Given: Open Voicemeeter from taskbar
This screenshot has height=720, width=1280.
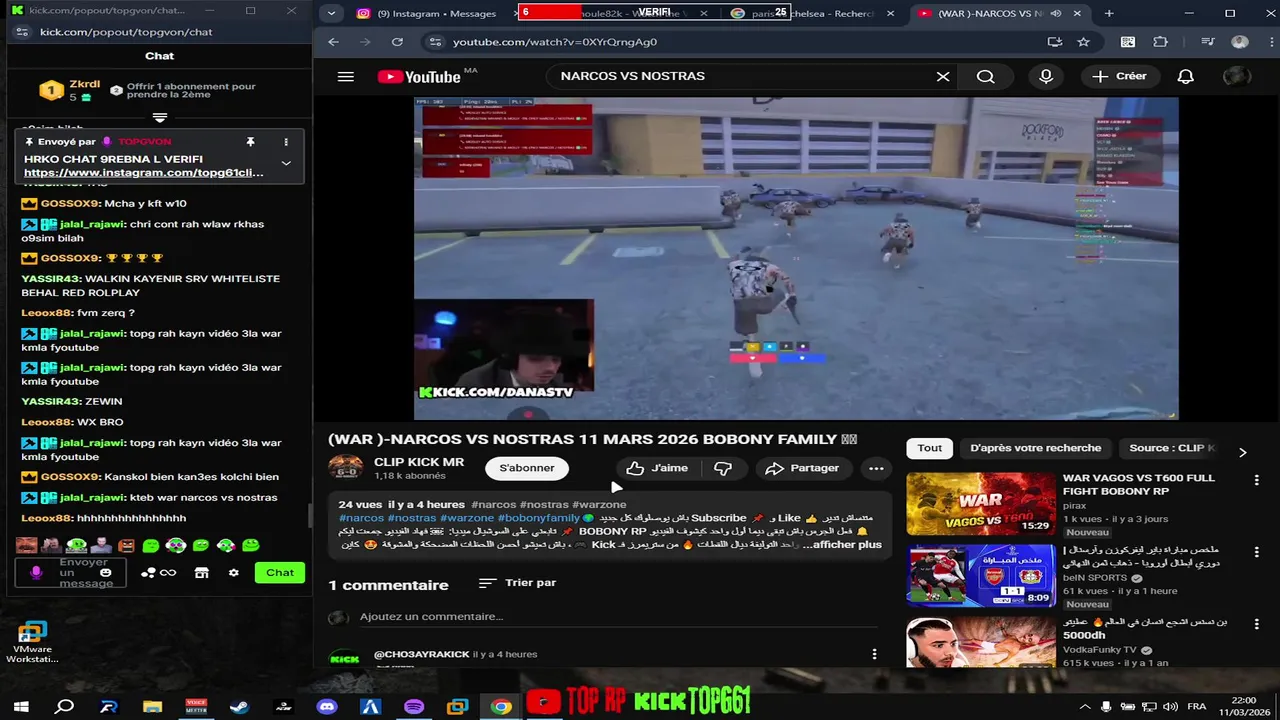Looking at the screenshot, I should click(x=196, y=706).
